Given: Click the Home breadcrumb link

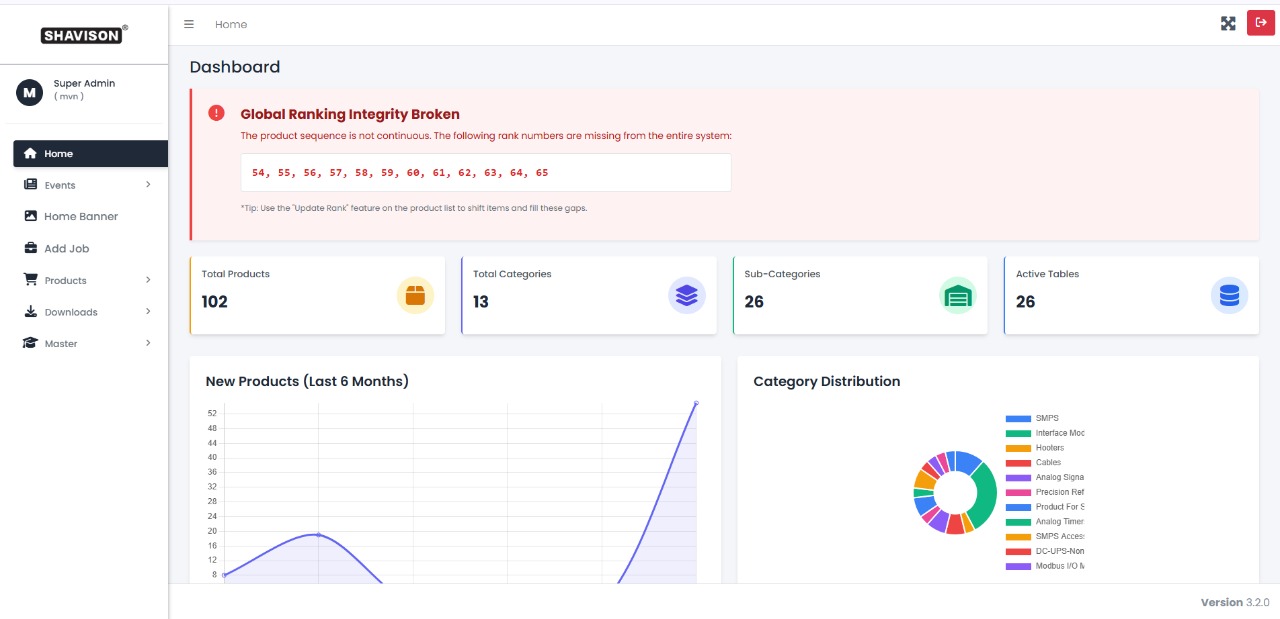Looking at the screenshot, I should click(231, 24).
